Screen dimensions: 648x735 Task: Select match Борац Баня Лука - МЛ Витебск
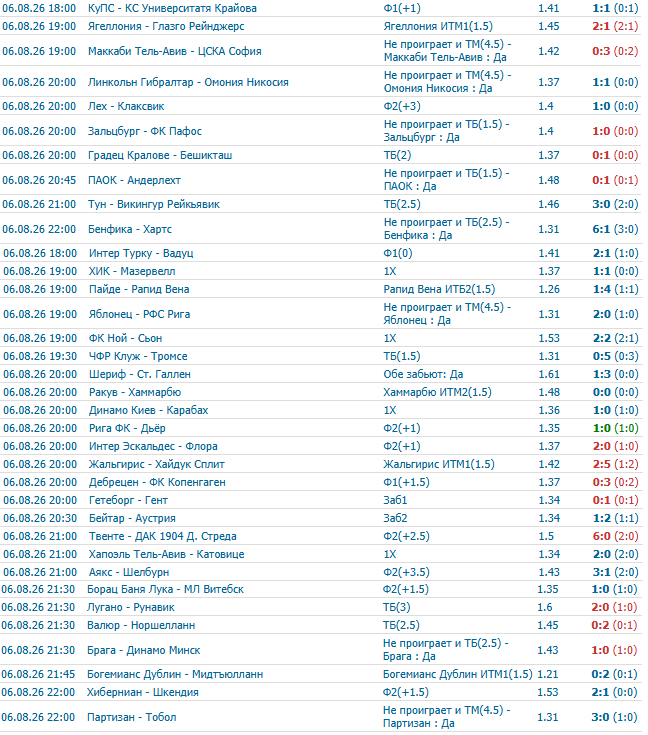[165, 590]
